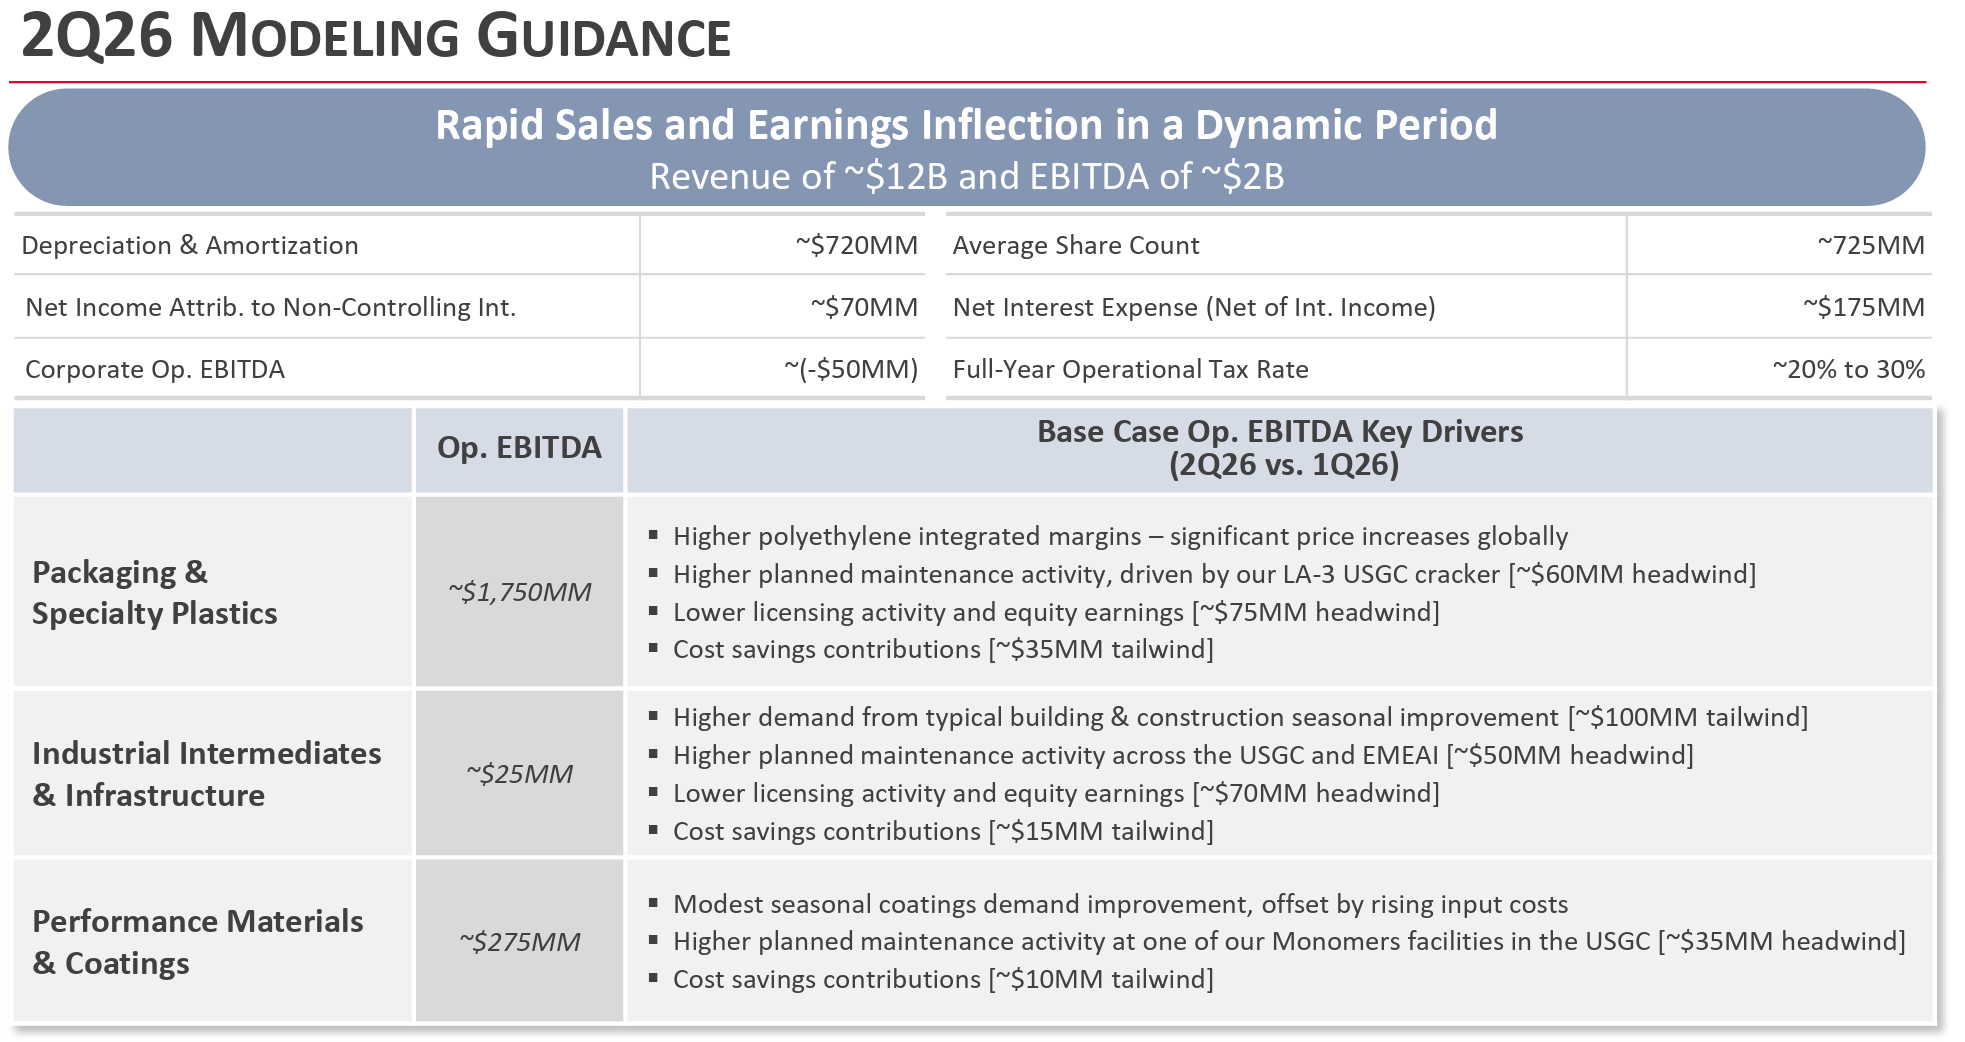1965x1042 pixels.
Task: Select the Depreciation & Amortization row label
Action: 190,245
